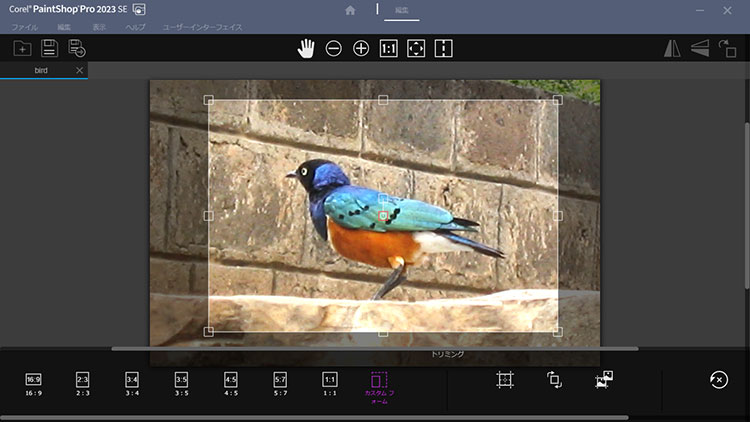Viewport: 750px width, 422px height.
Task: Click the cancel crop reset button
Action: [x=718, y=380]
